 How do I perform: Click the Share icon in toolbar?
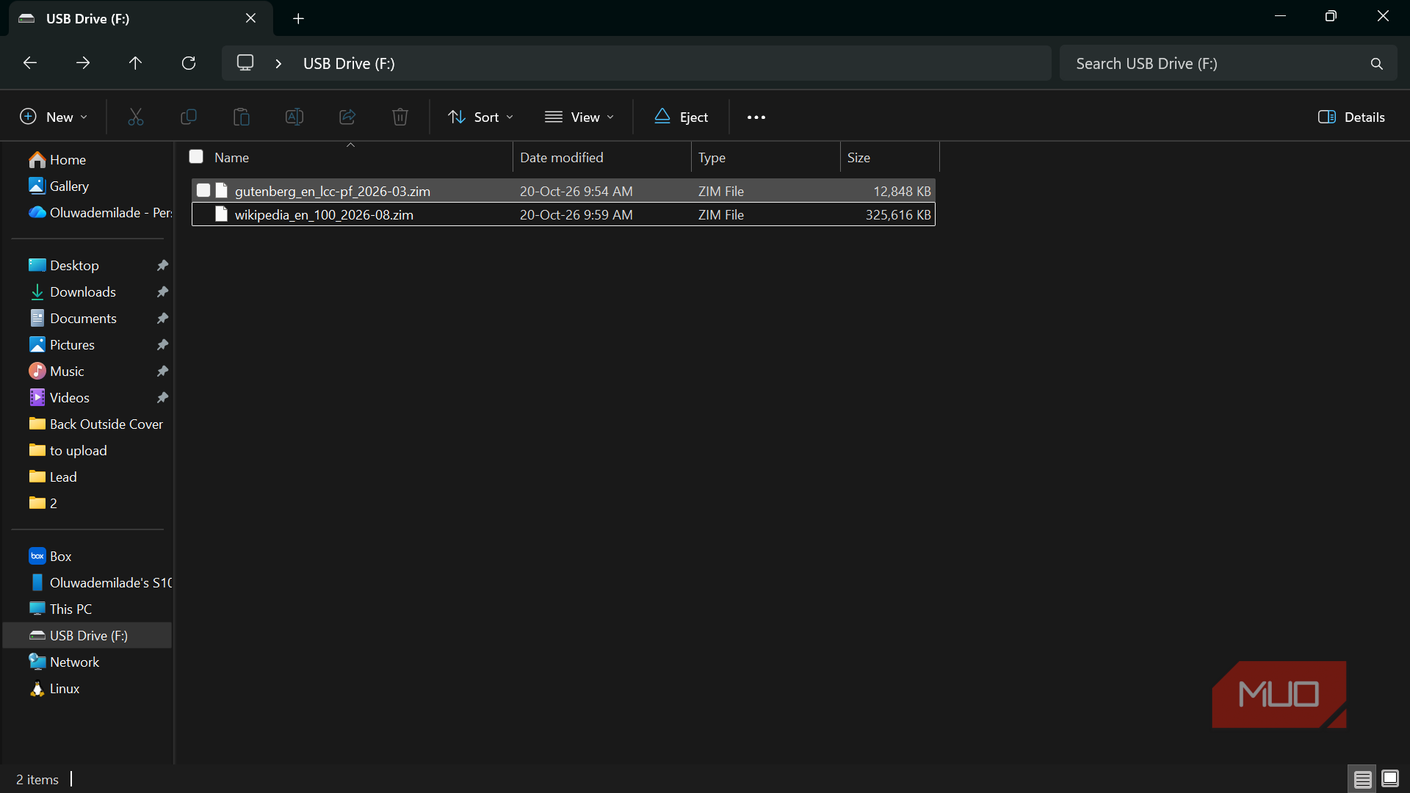(x=347, y=117)
